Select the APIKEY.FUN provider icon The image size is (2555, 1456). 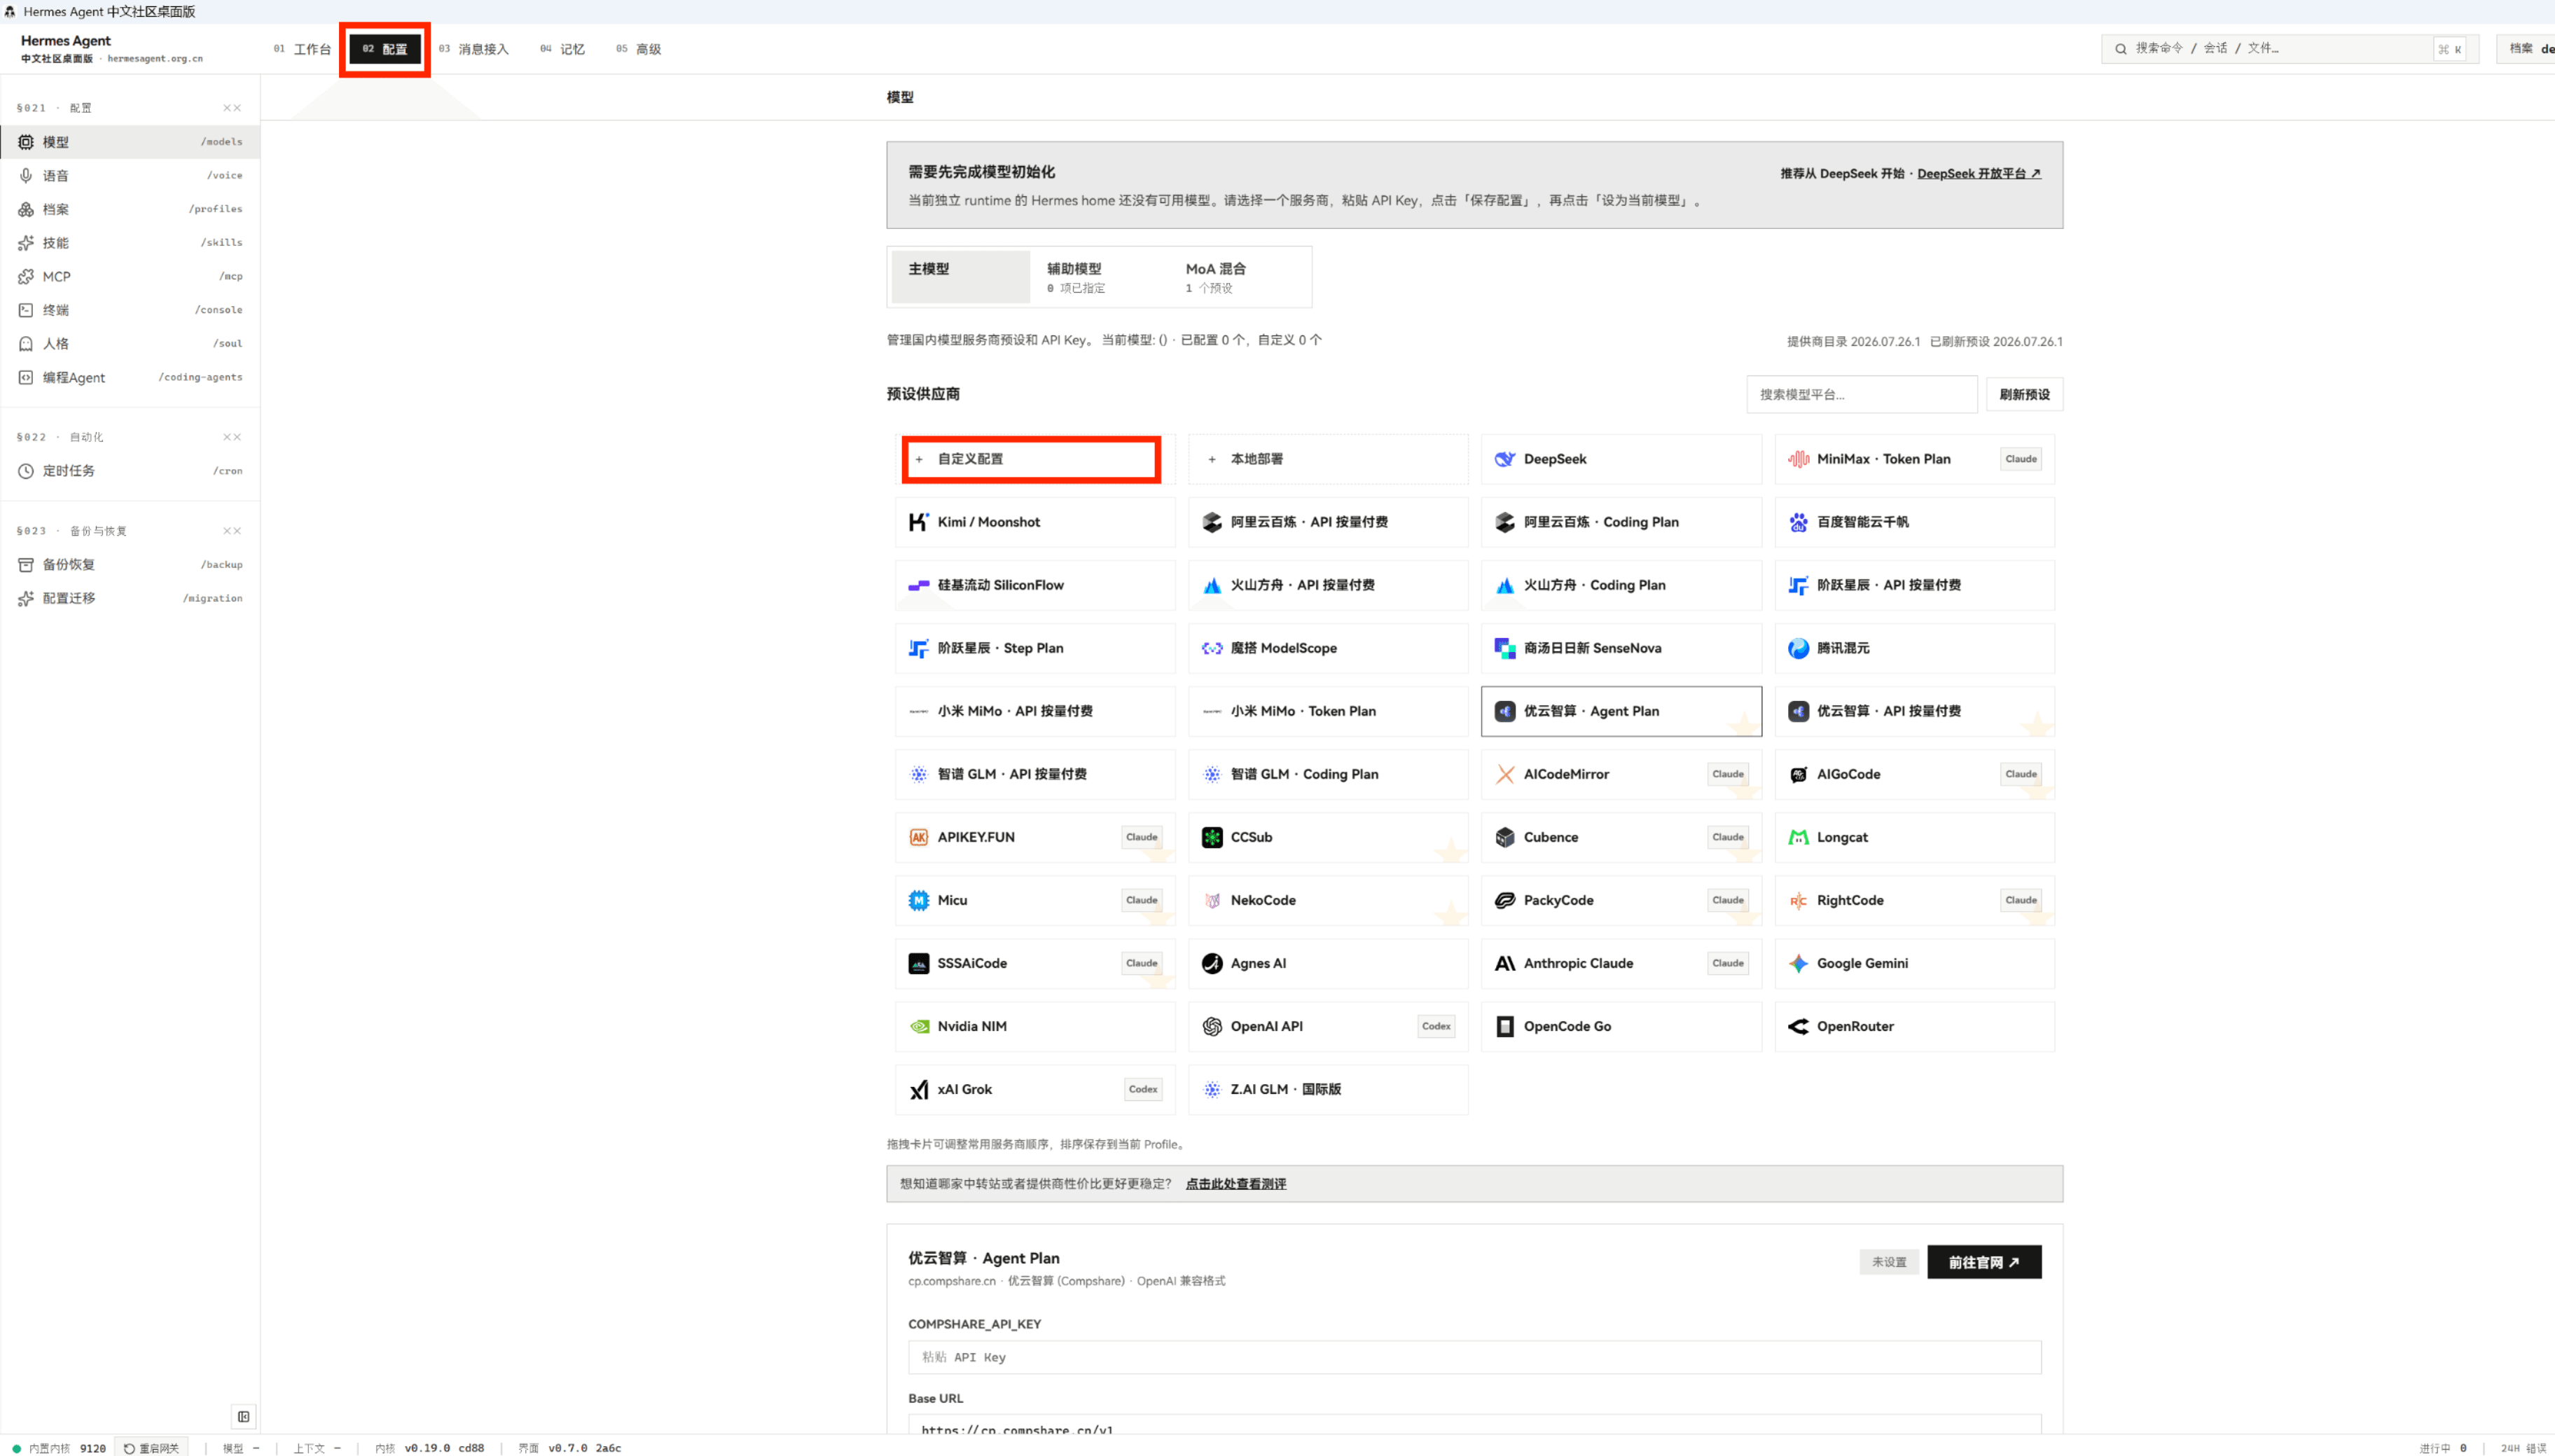tap(918, 837)
